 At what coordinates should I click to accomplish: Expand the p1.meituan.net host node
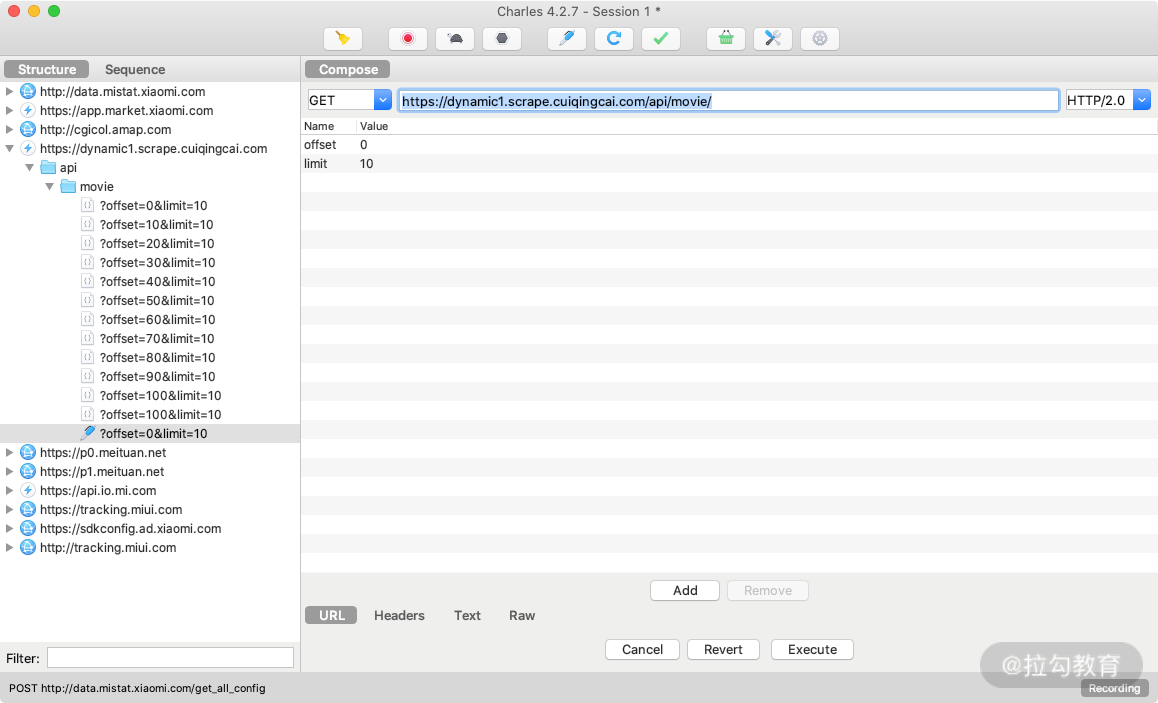[10, 471]
